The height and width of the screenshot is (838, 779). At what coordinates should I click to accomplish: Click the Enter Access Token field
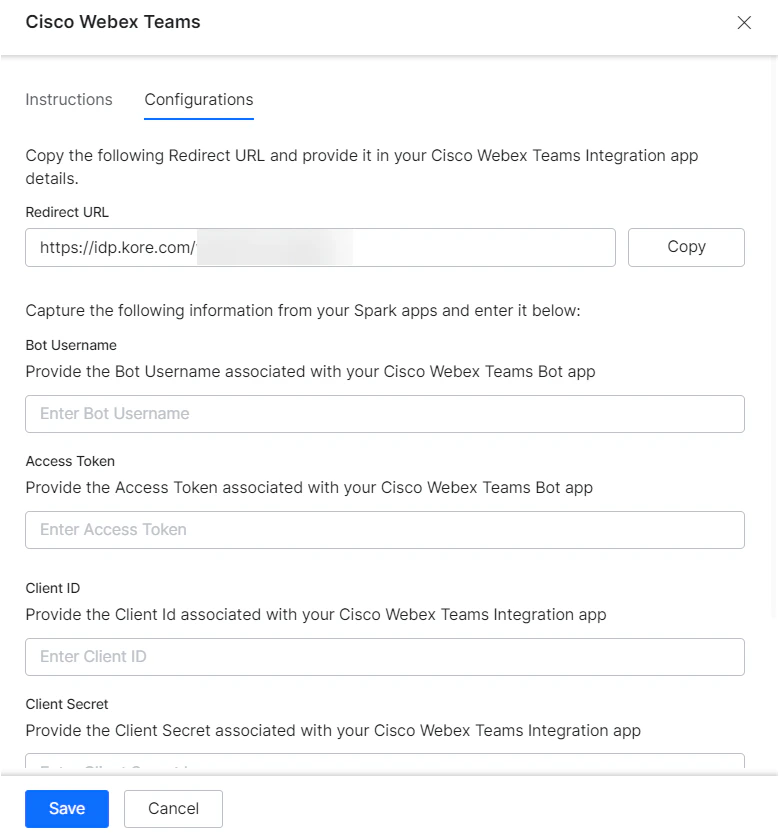[x=385, y=530]
